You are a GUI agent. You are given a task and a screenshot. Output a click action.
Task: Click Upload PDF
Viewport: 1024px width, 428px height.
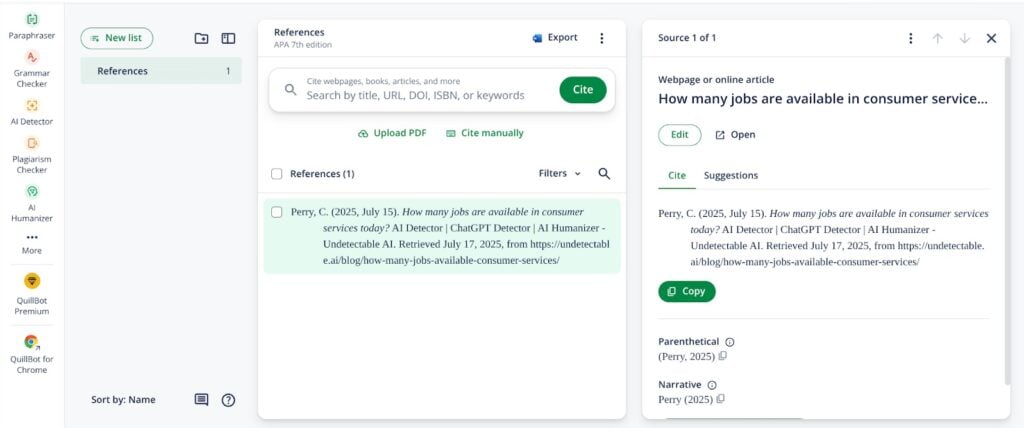pos(392,133)
